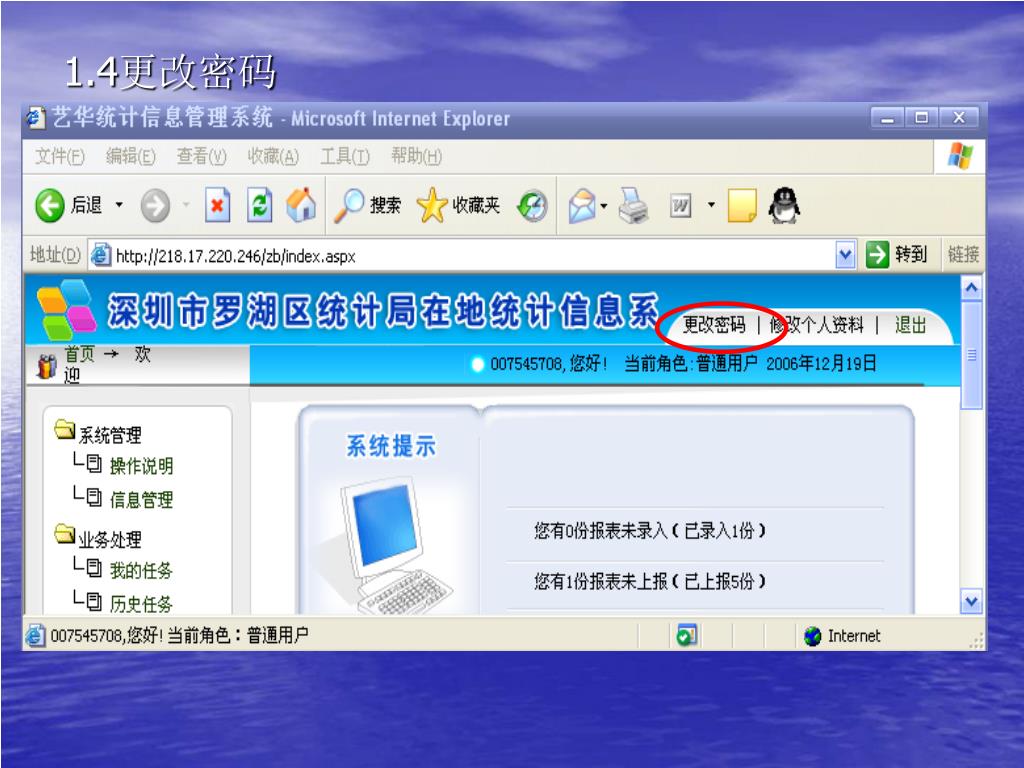Click the Mail envelope icon
The image size is (1024, 768).
pyautogui.click(x=583, y=206)
